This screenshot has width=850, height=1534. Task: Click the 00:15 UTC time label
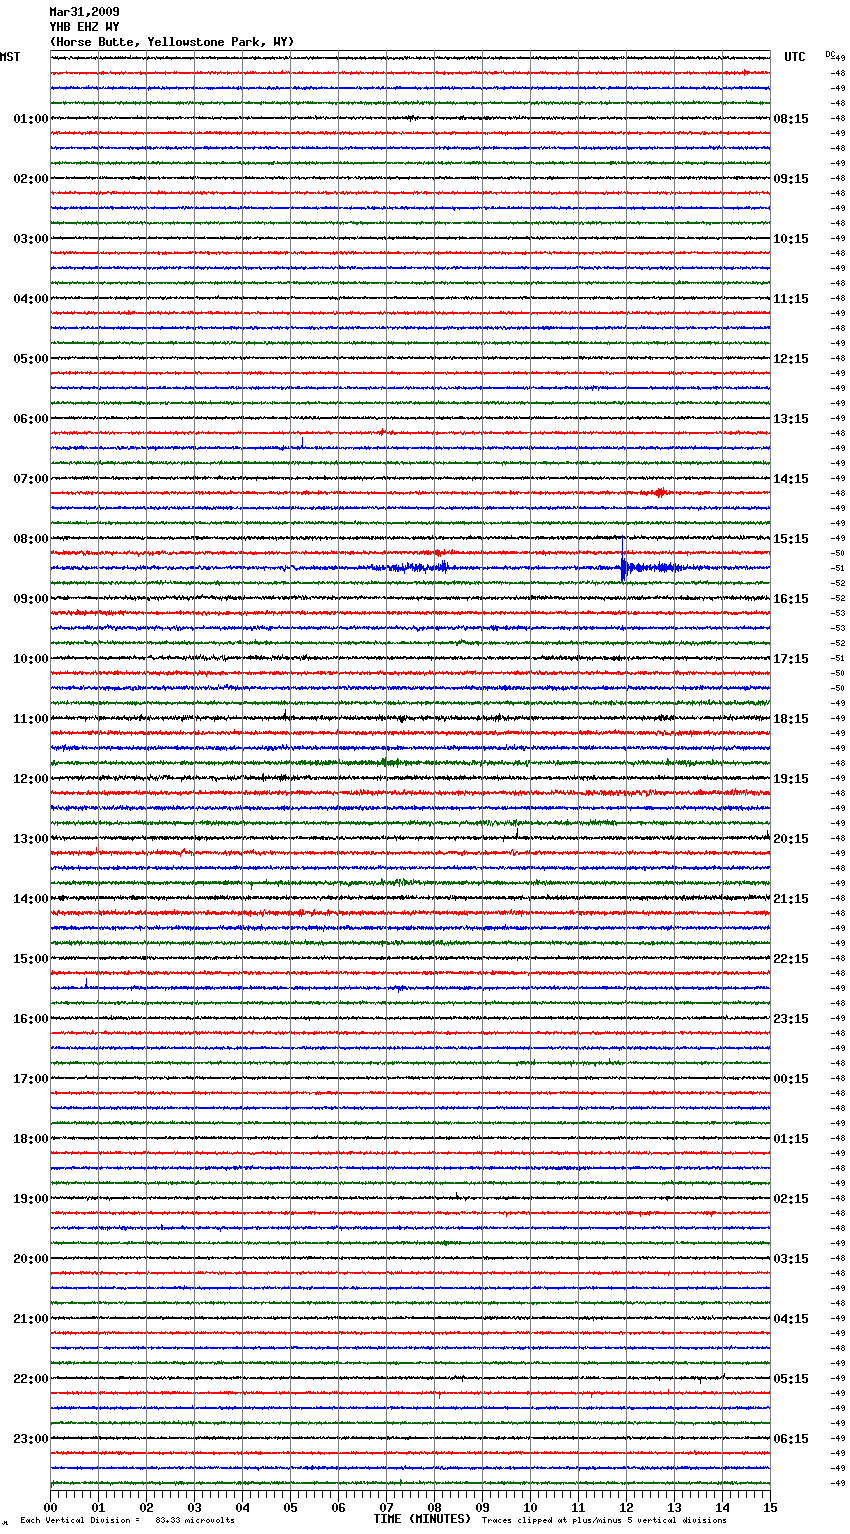791,1079
